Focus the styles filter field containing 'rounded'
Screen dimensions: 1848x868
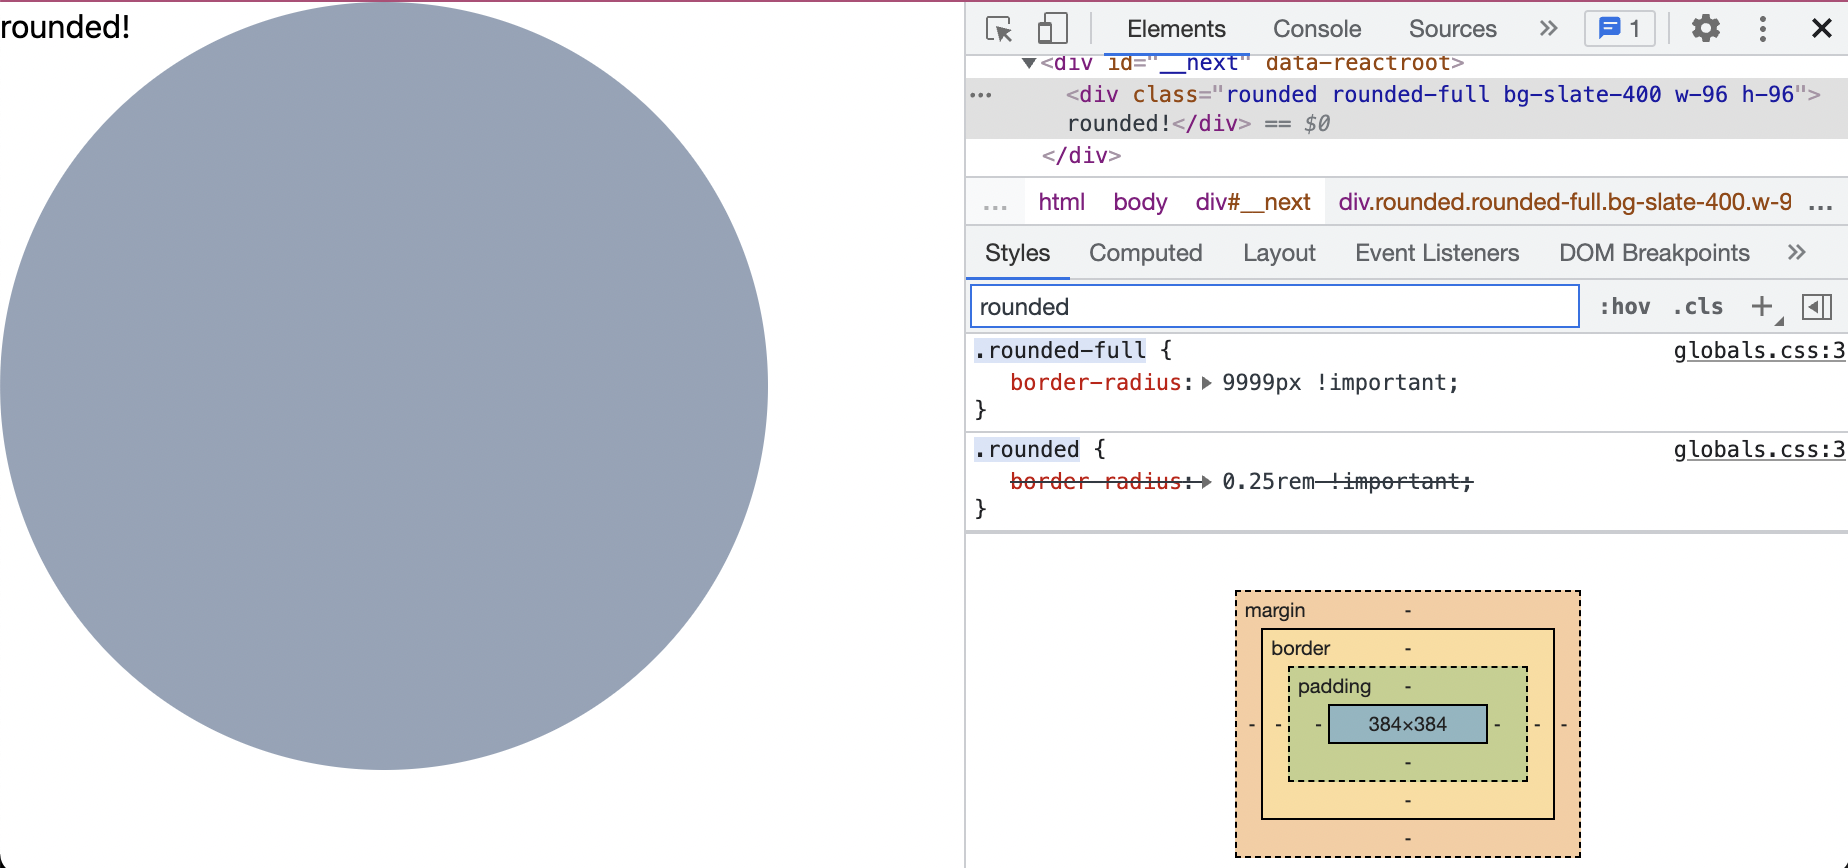point(1275,307)
